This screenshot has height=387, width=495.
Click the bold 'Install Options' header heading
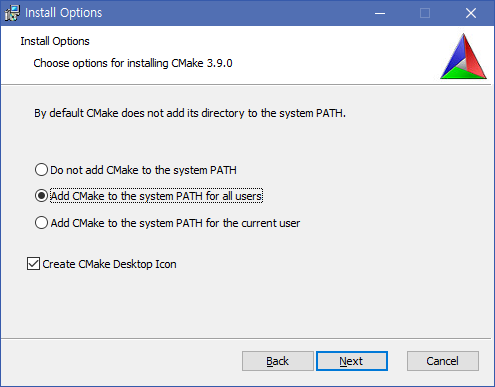[55, 41]
